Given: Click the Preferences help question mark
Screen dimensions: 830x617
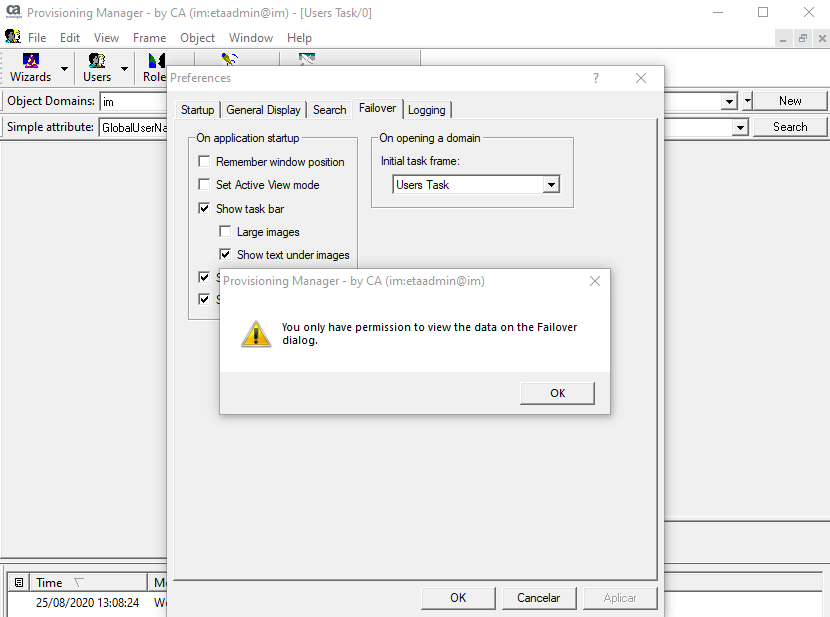Looking at the screenshot, I should [596, 78].
